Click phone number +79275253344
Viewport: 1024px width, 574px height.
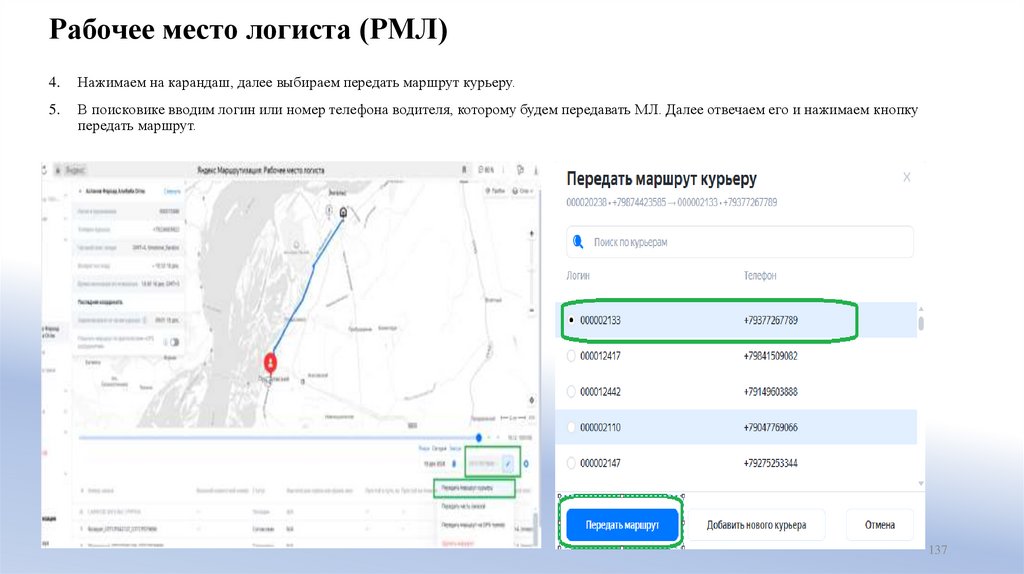pyautogui.click(x=771, y=463)
